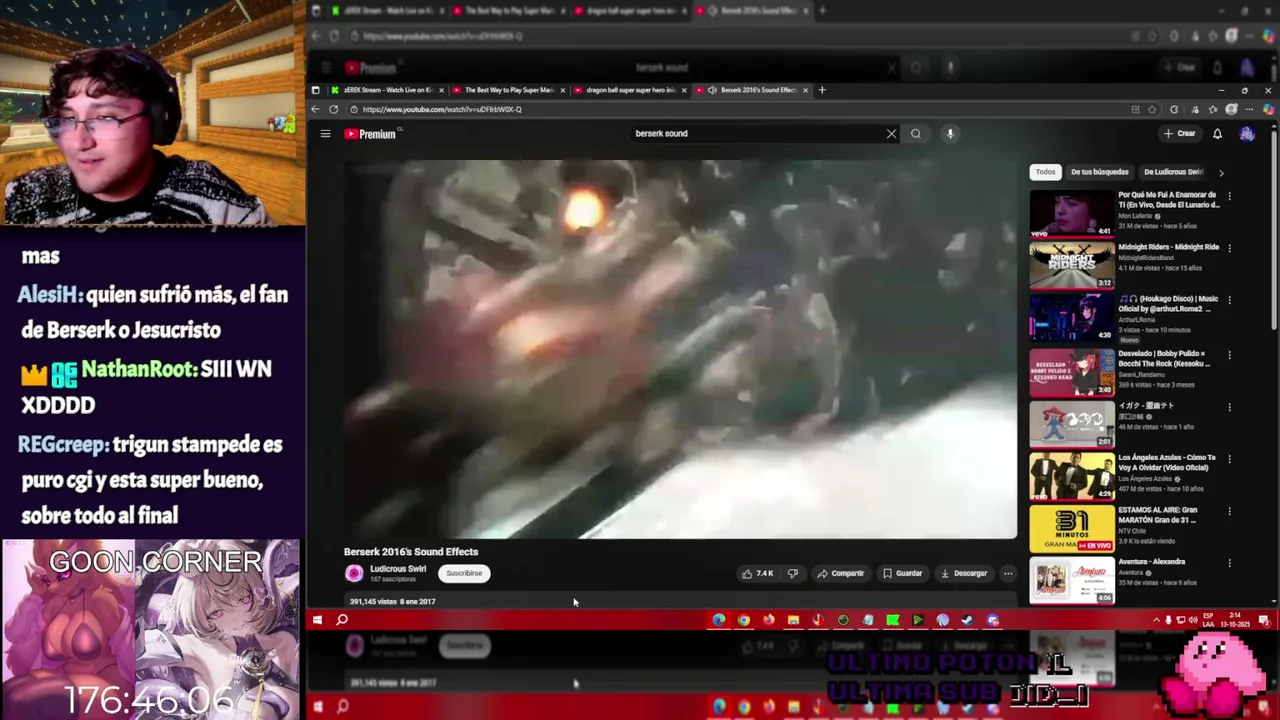This screenshot has width=1280, height=720.
Task: Select the 'De Ludicrous Swirl' chip
Action: coord(1173,172)
